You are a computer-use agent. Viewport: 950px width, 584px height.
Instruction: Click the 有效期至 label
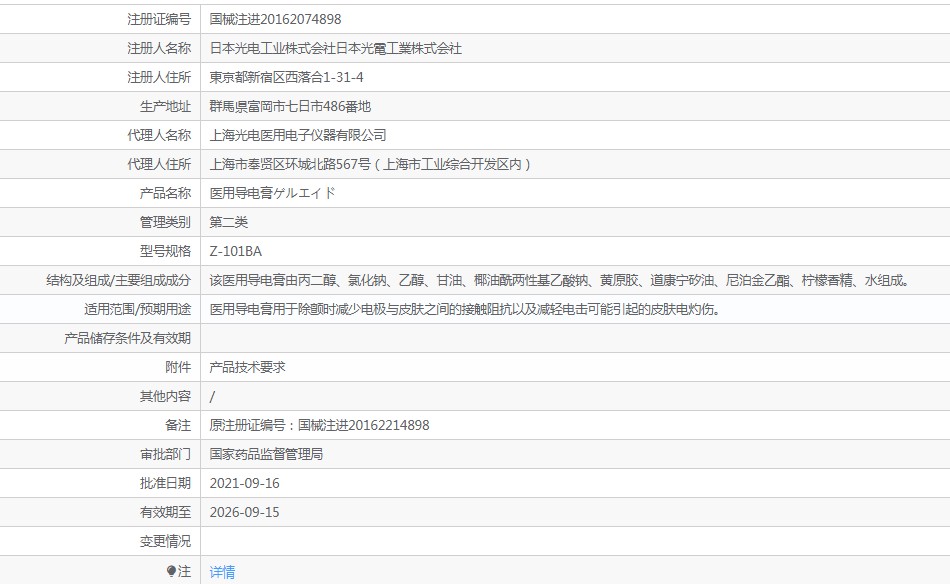pos(165,513)
